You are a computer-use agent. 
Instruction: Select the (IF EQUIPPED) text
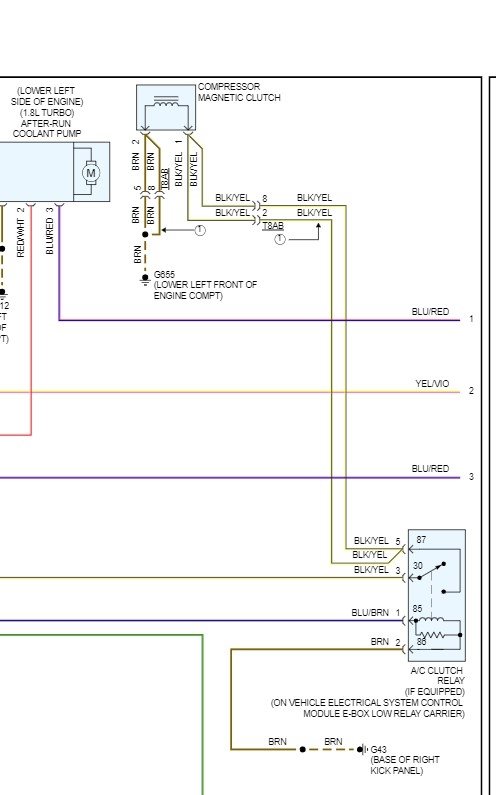point(435,692)
